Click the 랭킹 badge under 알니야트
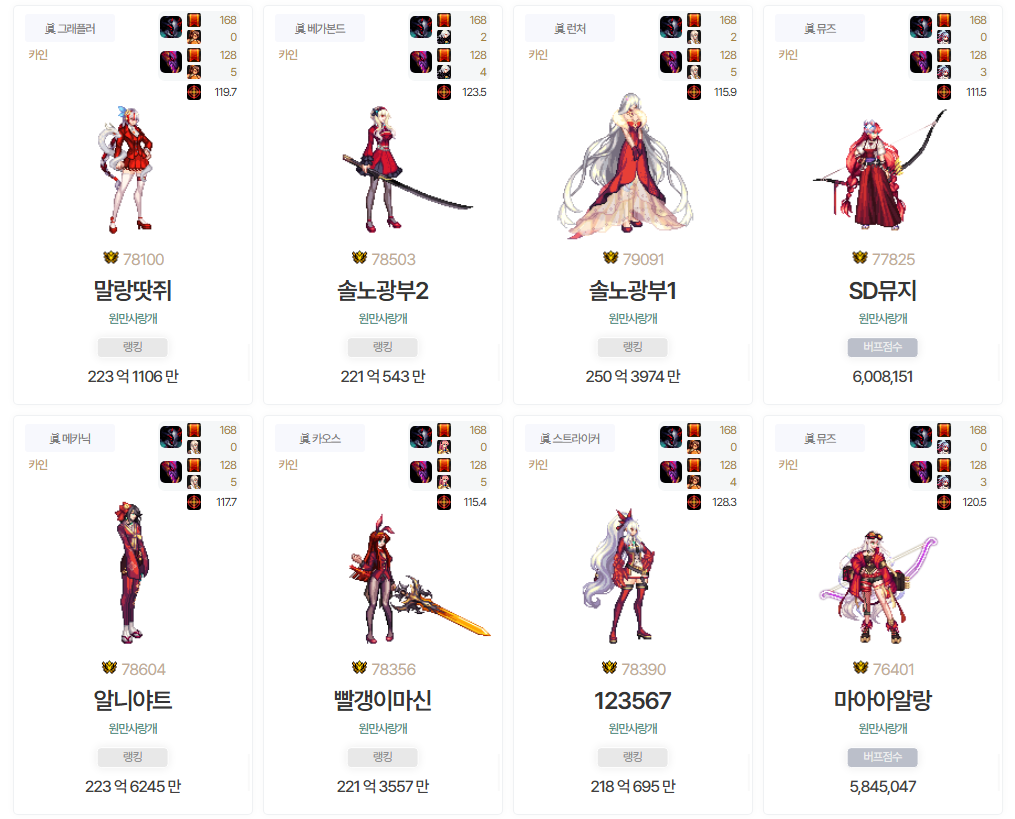1015x819 pixels. point(133,757)
